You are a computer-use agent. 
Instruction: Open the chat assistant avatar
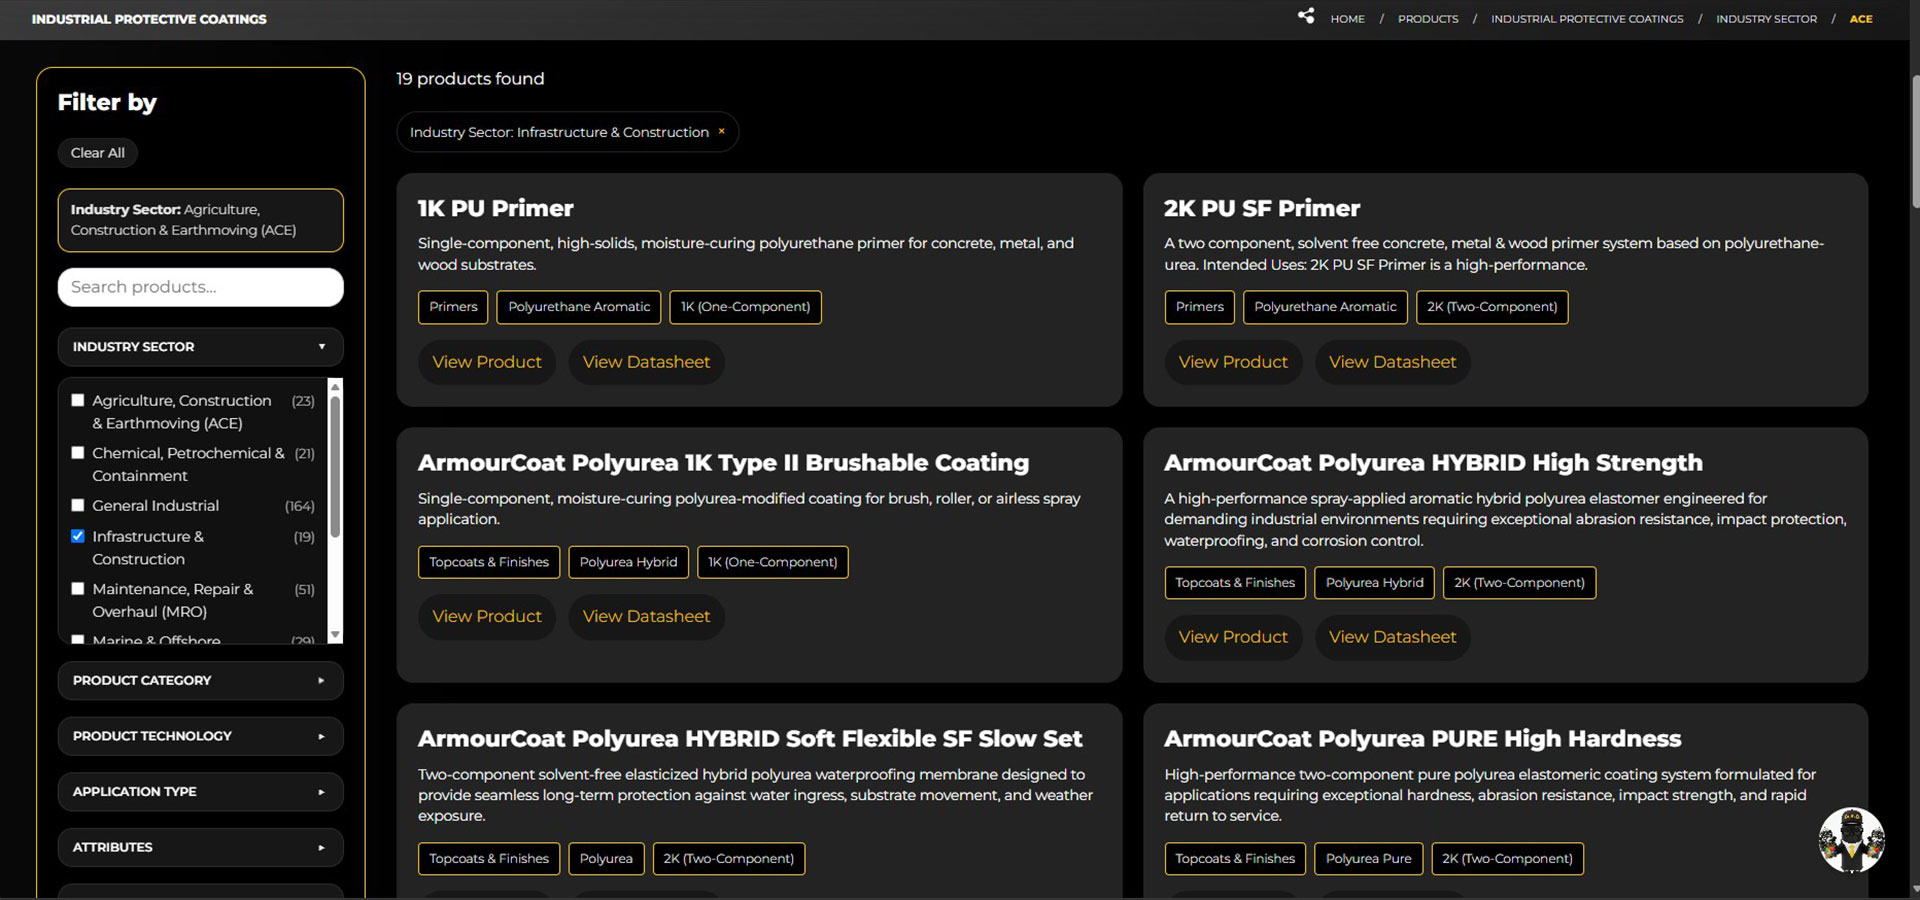1851,840
